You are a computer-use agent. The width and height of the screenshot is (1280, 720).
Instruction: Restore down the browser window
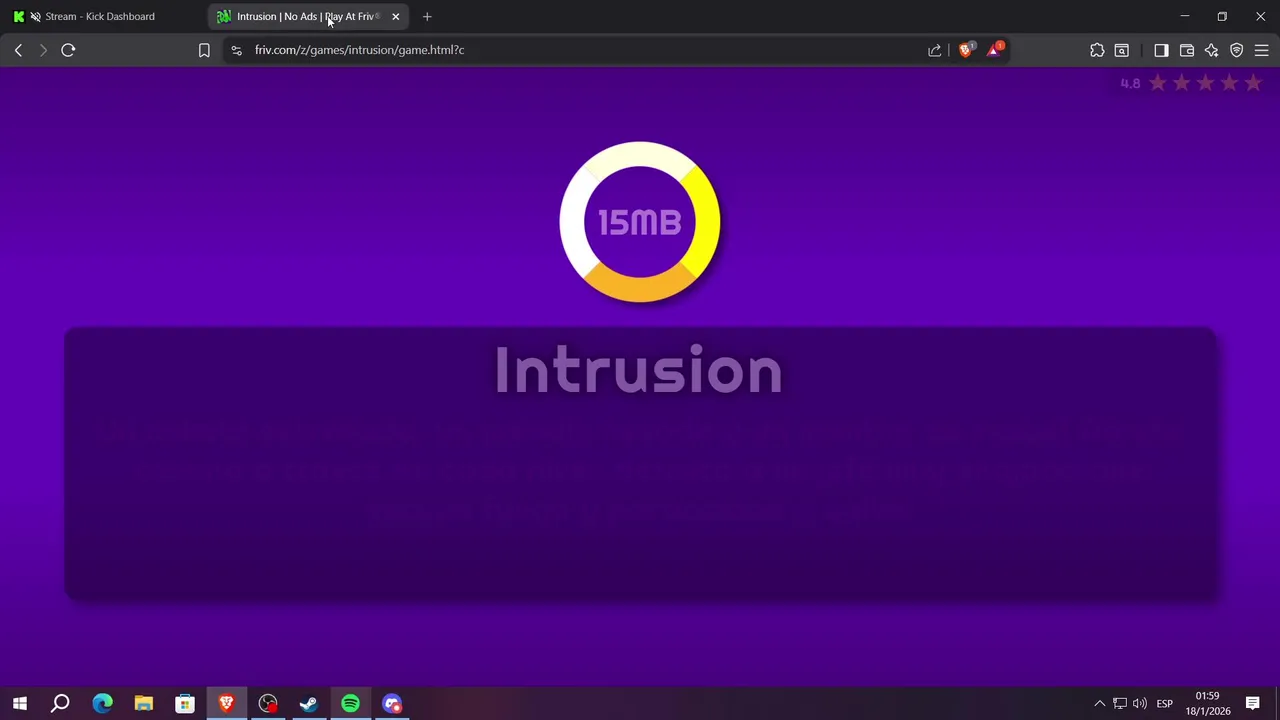coord(1222,17)
